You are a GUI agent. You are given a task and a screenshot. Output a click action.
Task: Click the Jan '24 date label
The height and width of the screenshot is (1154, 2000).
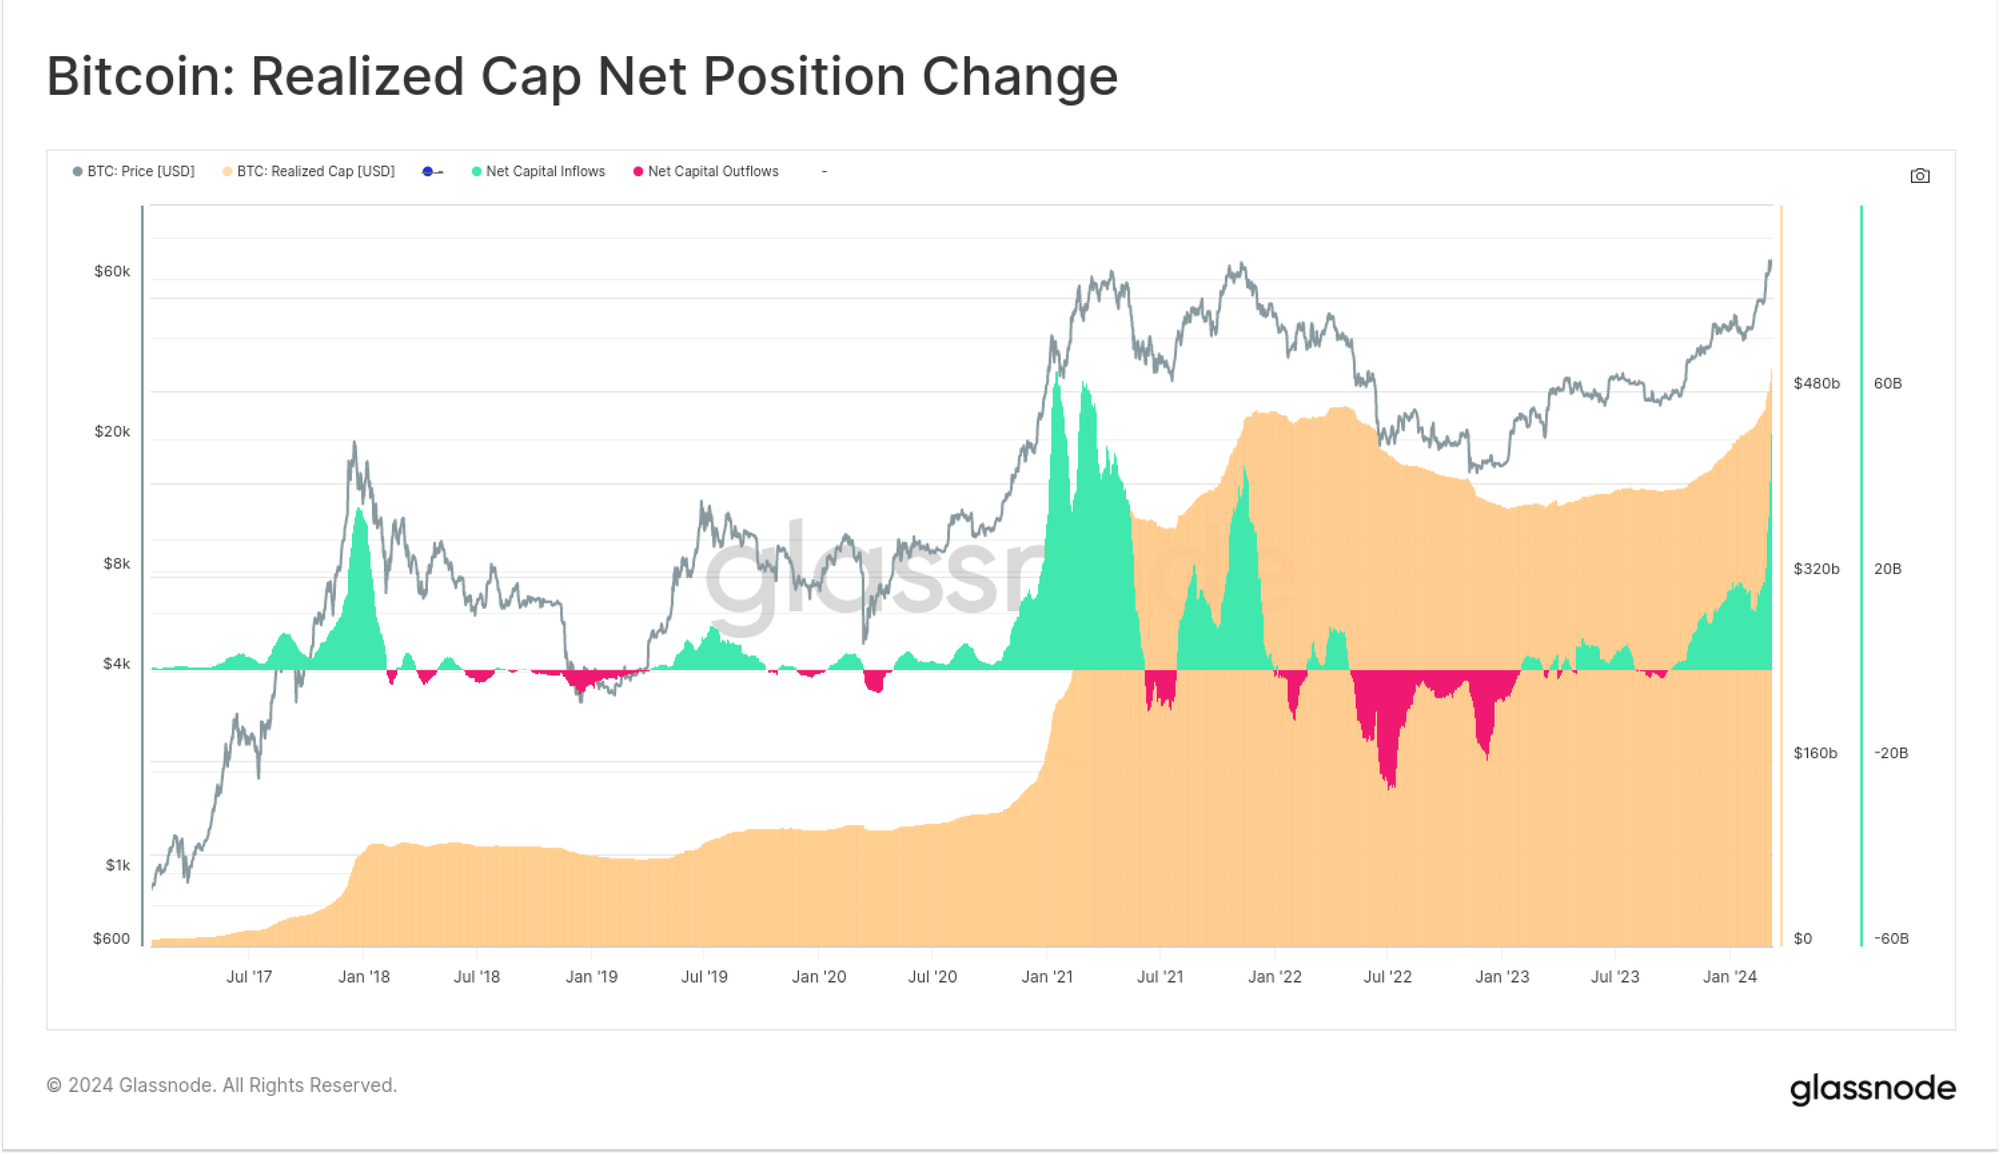[x=1730, y=977]
